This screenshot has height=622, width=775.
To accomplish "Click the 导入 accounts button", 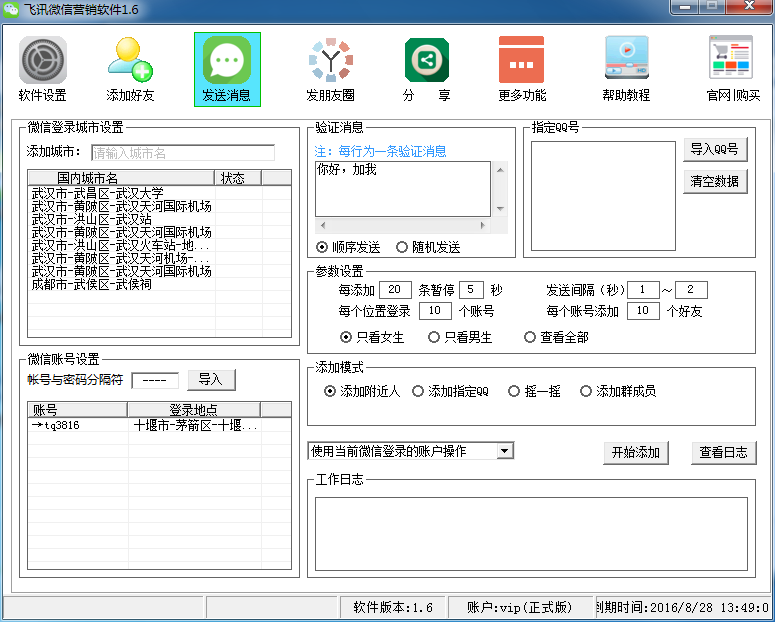I will pyautogui.click(x=212, y=380).
